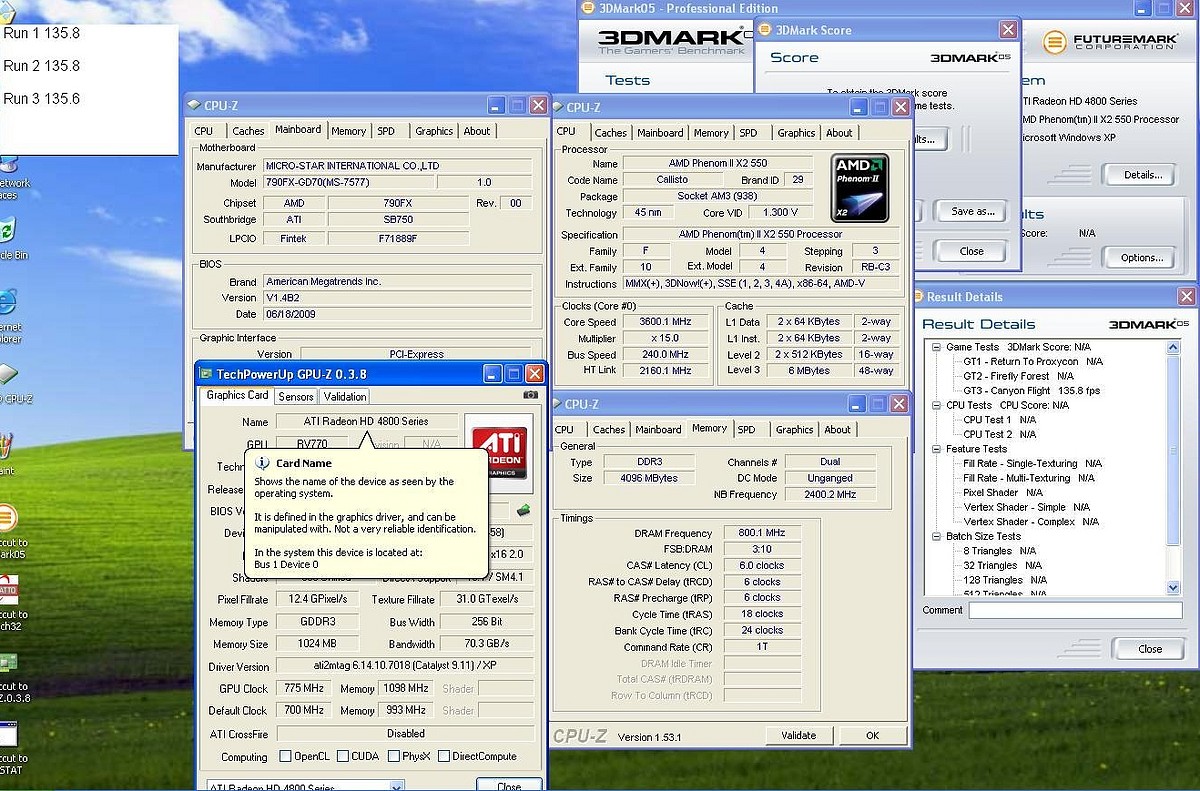This screenshot has width=1200, height=791.
Task: Open the Graphics tab in CPU-Z Memory window
Action: click(794, 430)
